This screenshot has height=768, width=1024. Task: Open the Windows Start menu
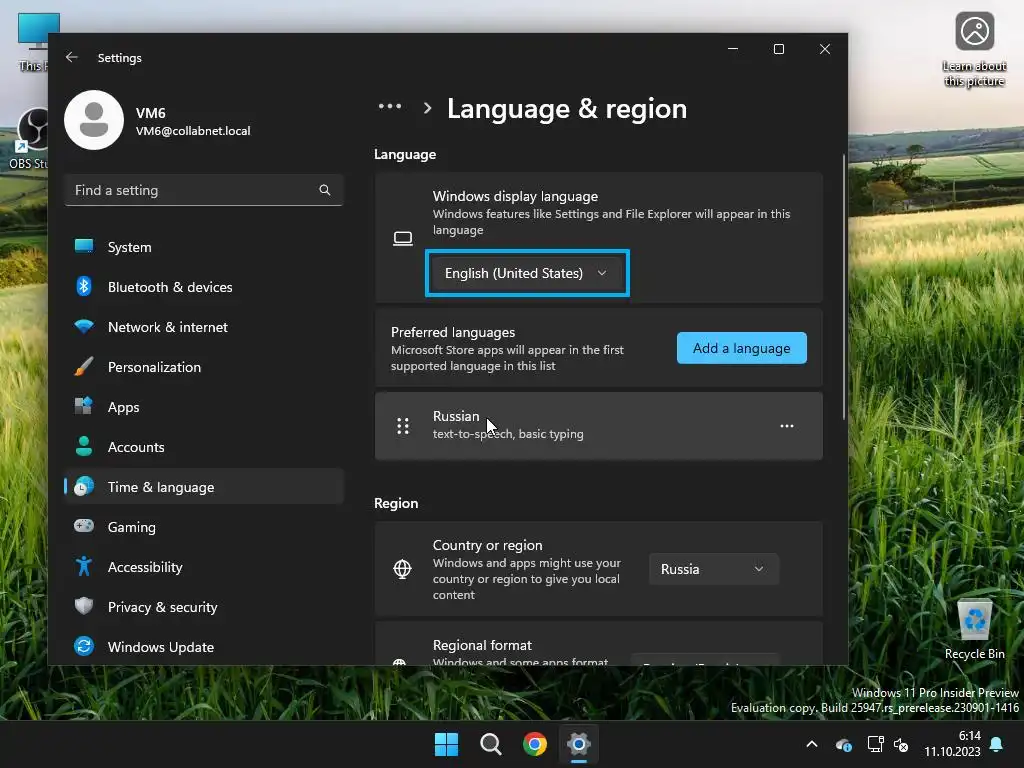click(447, 744)
